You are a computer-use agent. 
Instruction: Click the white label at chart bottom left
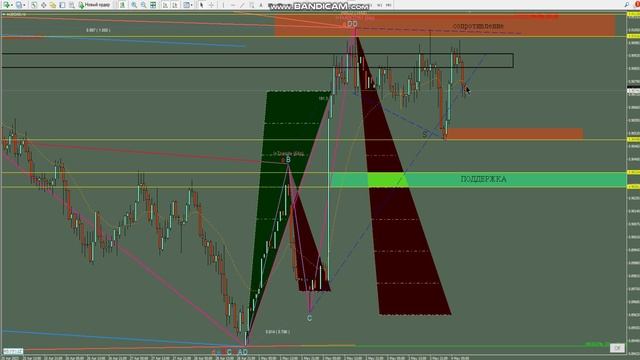pos(13,351)
